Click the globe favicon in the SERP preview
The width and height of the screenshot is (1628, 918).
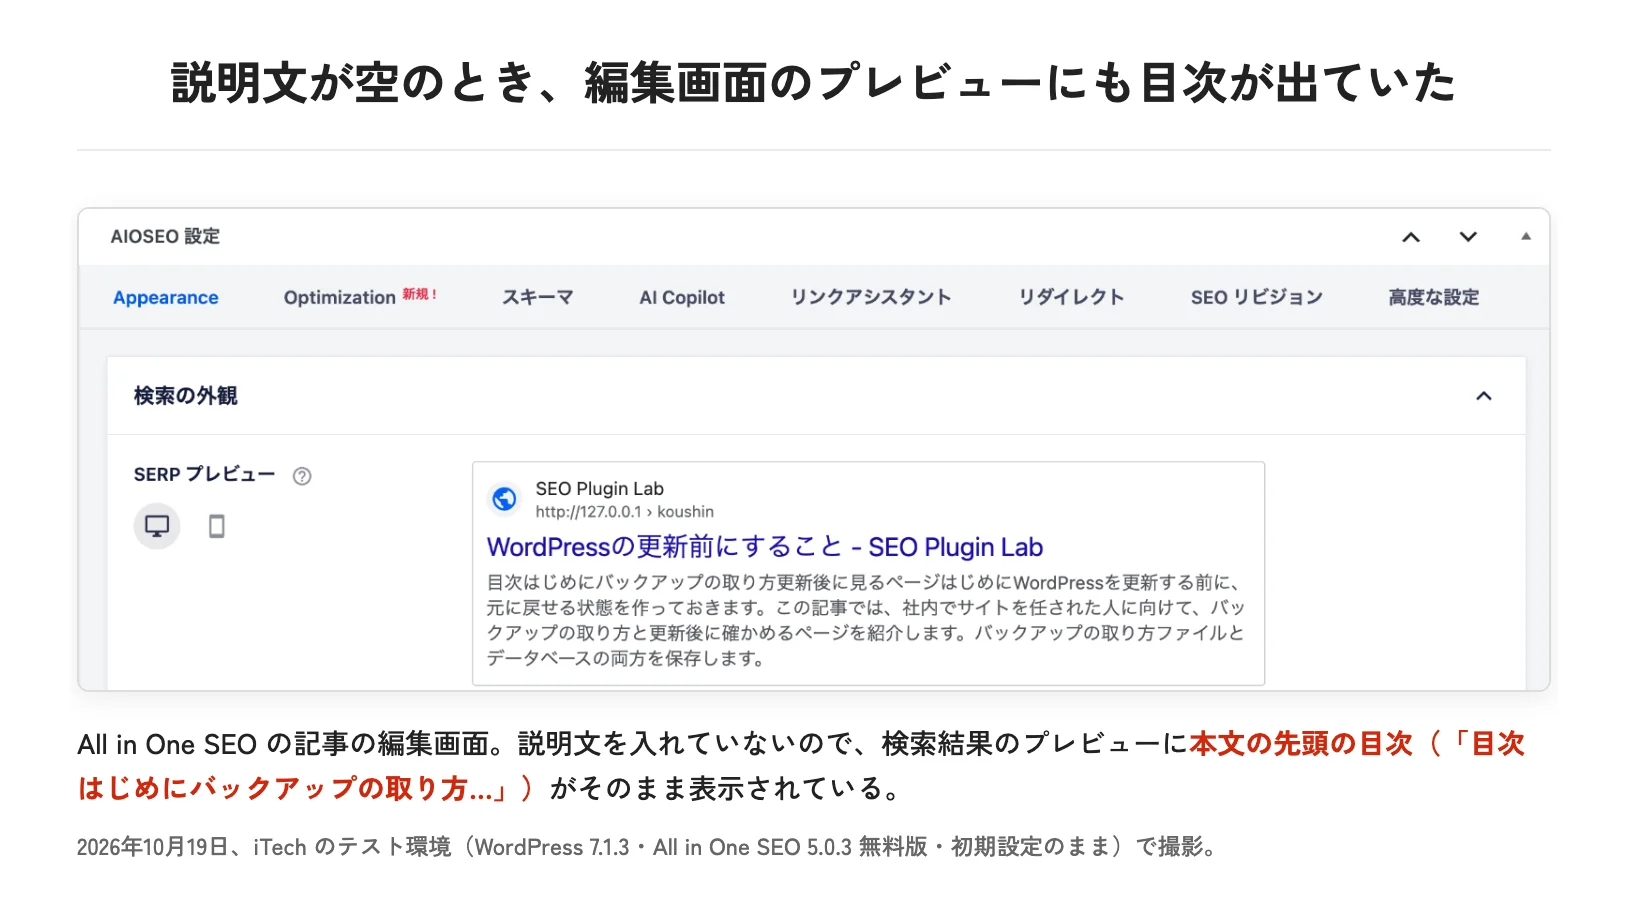pos(504,498)
